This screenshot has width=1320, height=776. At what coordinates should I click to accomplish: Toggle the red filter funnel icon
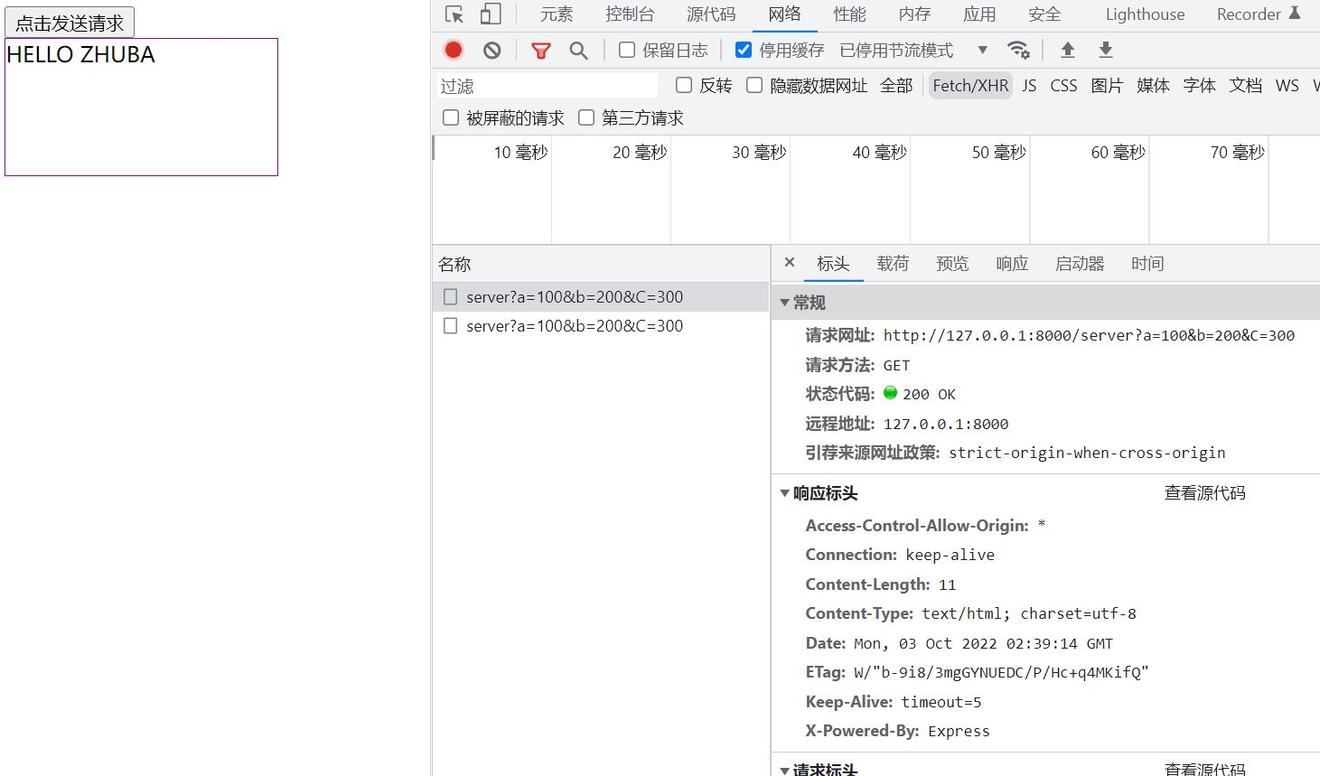tap(541, 50)
